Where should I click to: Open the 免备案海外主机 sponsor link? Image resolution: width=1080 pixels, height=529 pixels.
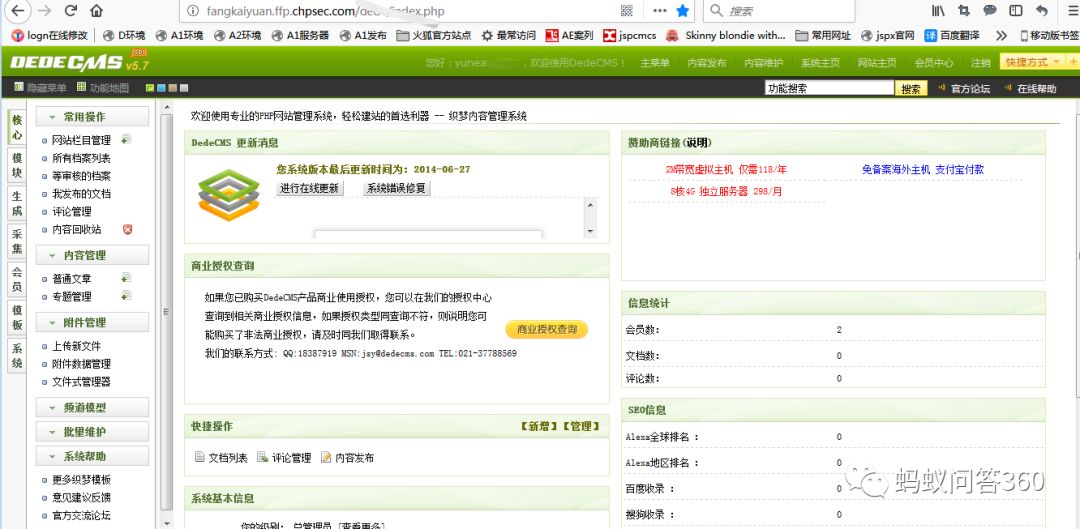(x=923, y=169)
